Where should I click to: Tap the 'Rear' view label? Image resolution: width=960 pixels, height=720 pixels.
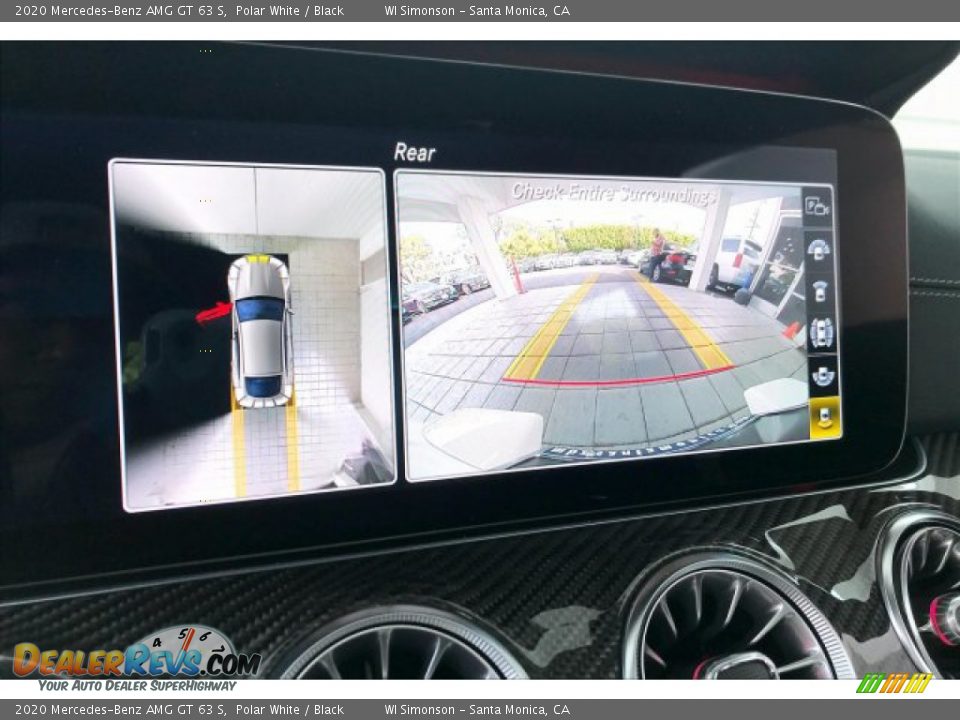tap(414, 152)
